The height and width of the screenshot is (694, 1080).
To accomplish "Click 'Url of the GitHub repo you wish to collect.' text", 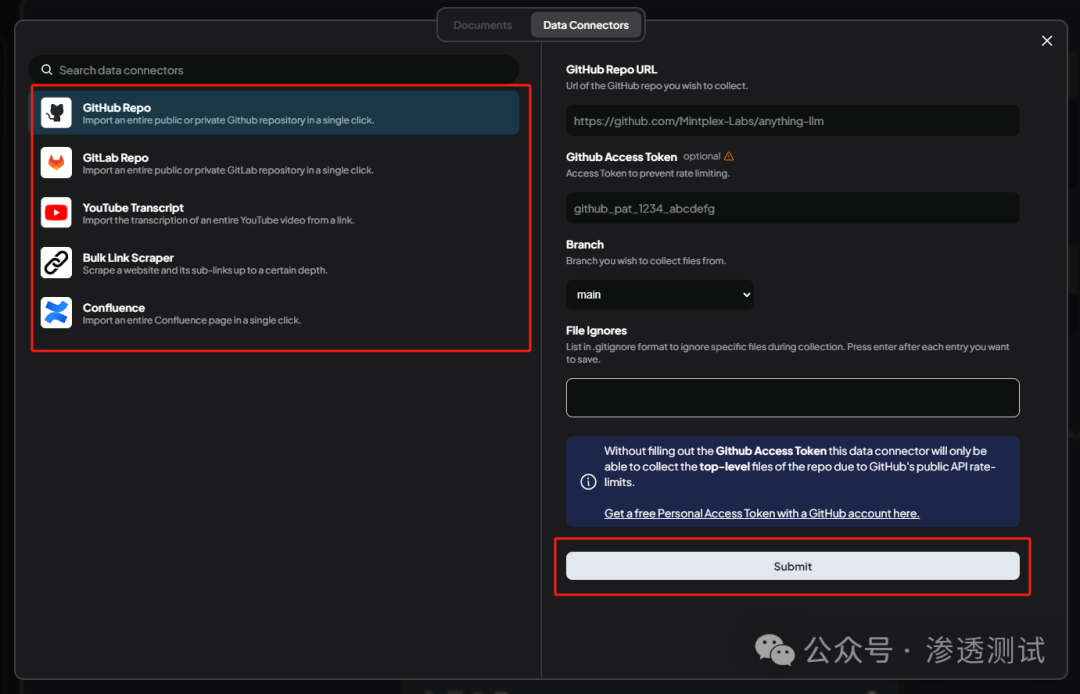I will [x=656, y=86].
